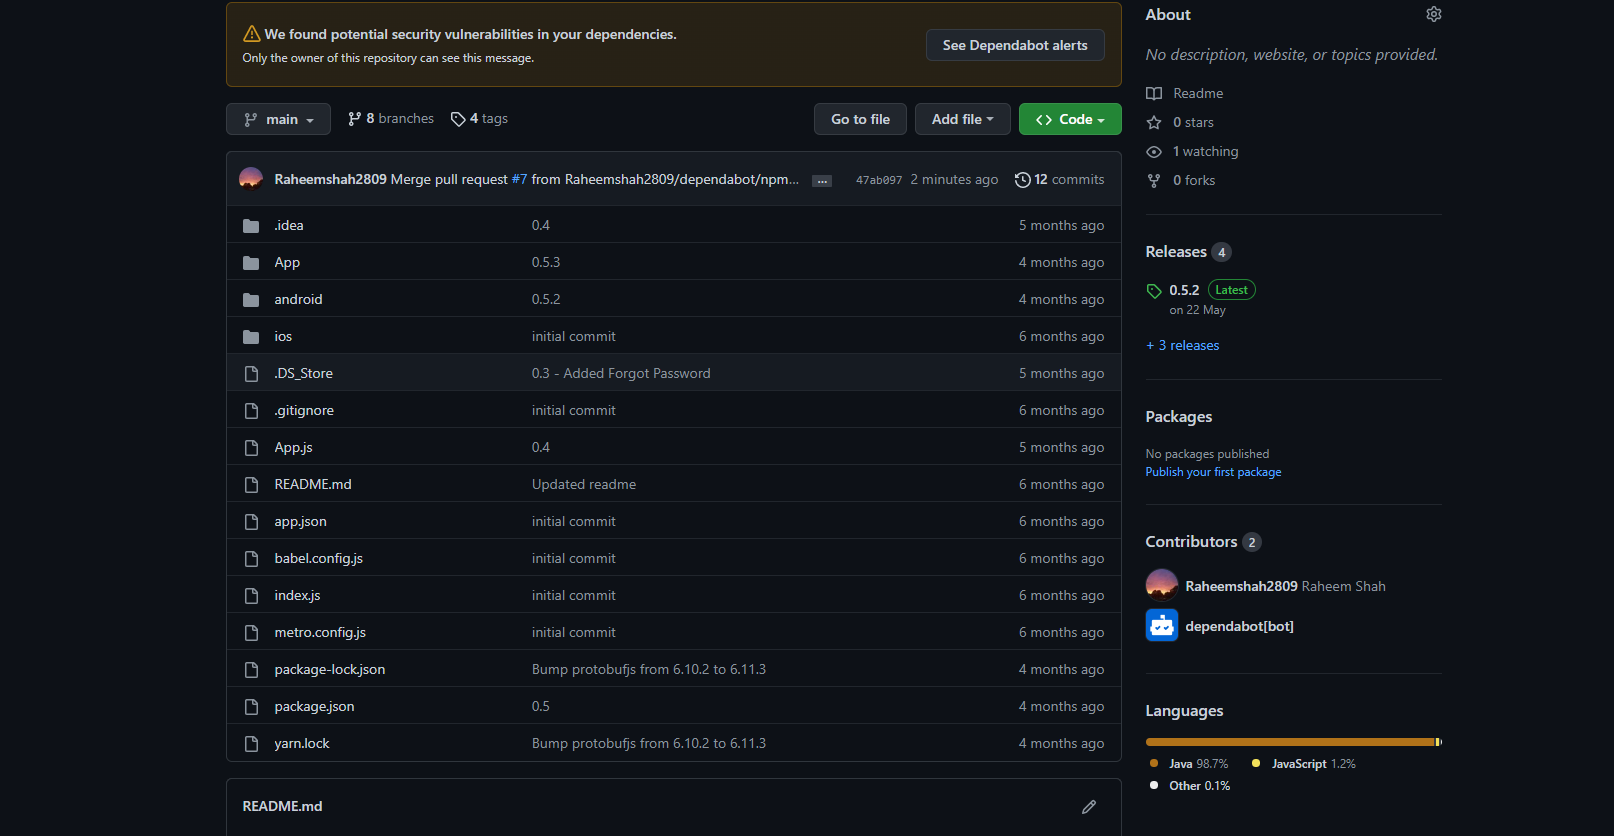Click the fork icon beside 0 forks

click(1154, 181)
